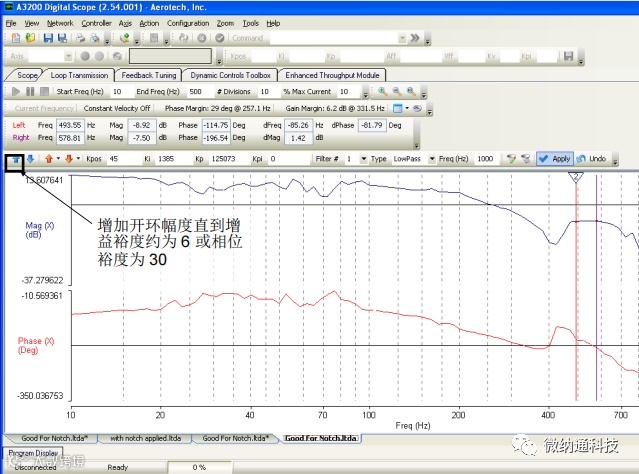The height and width of the screenshot is (474, 639).
Task: Expand dropdown arrow next to orange down arrow
Action: tap(78, 159)
